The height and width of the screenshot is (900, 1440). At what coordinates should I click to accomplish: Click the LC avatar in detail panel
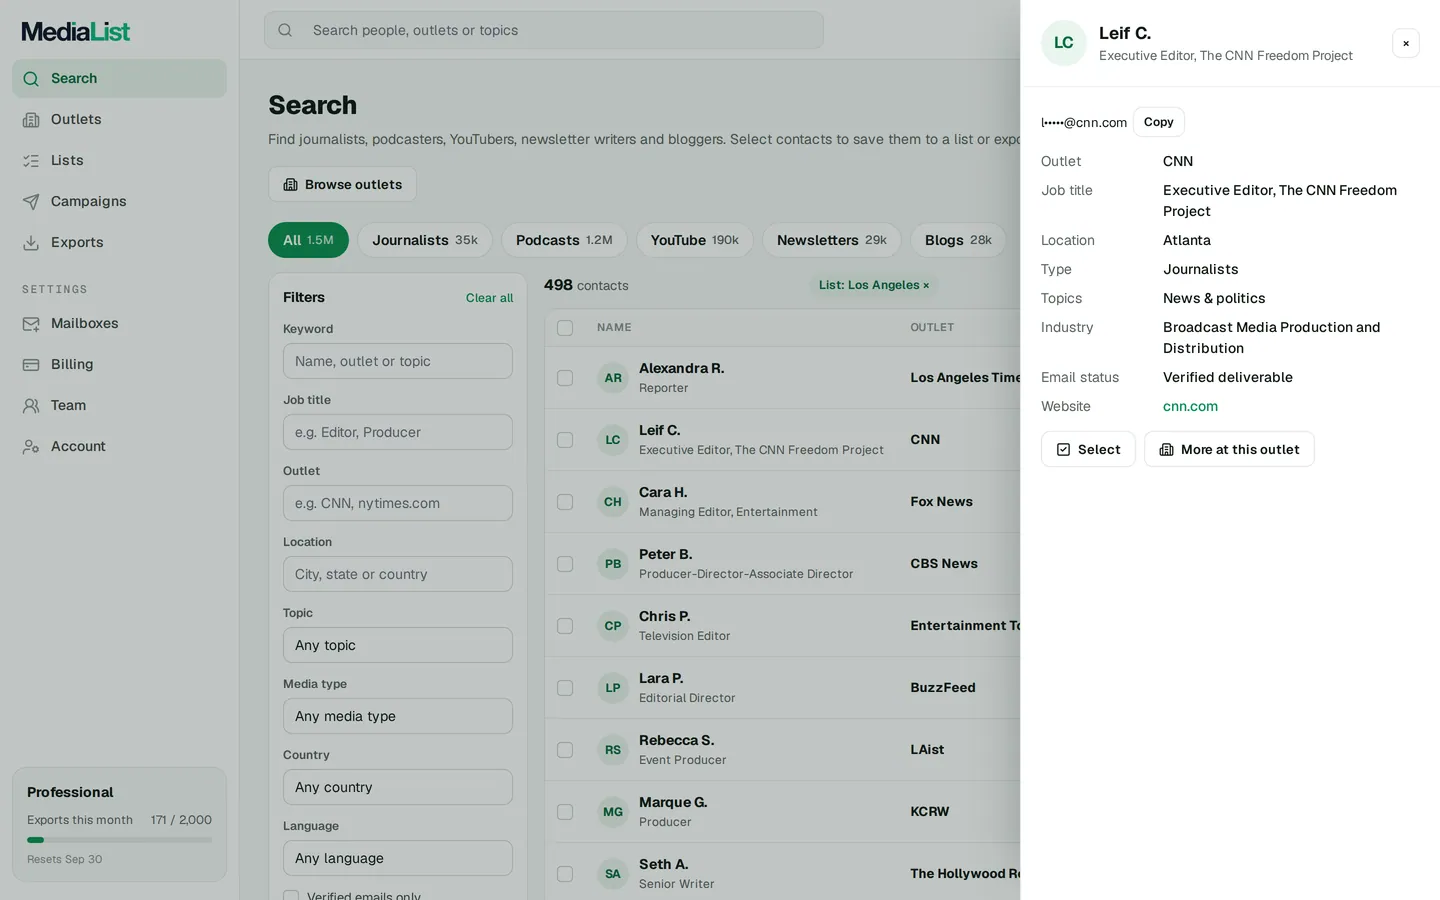(1064, 43)
